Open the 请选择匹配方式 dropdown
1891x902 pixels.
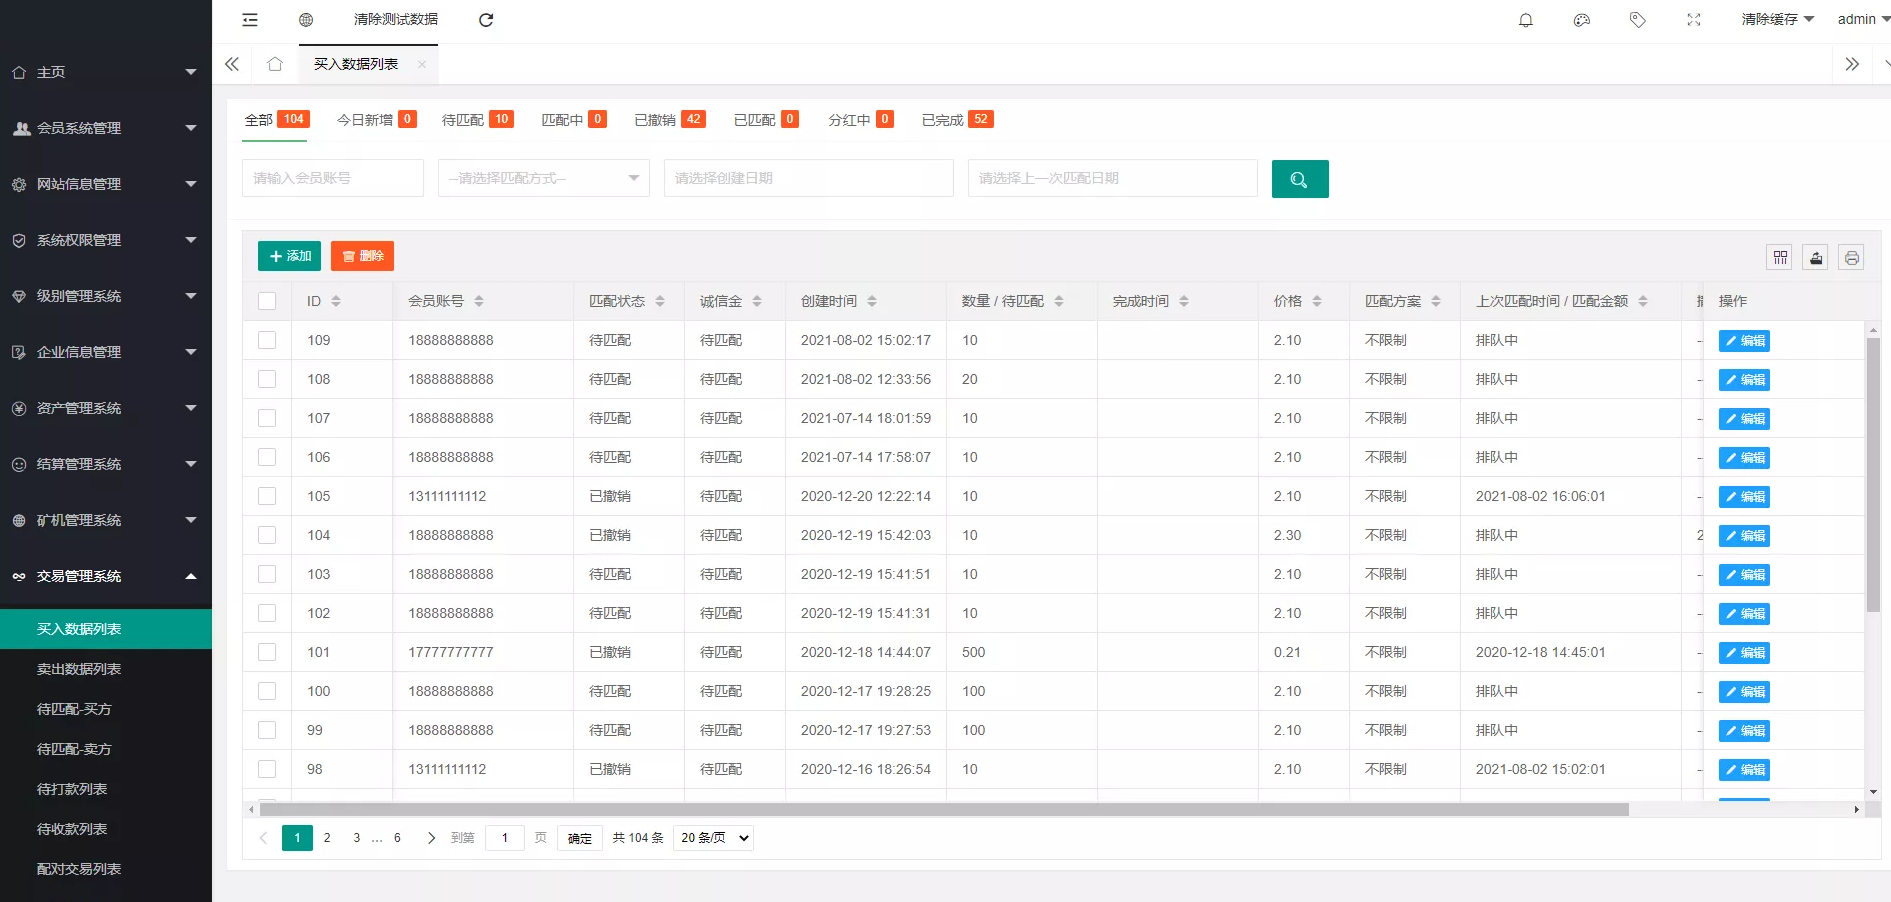tap(544, 178)
